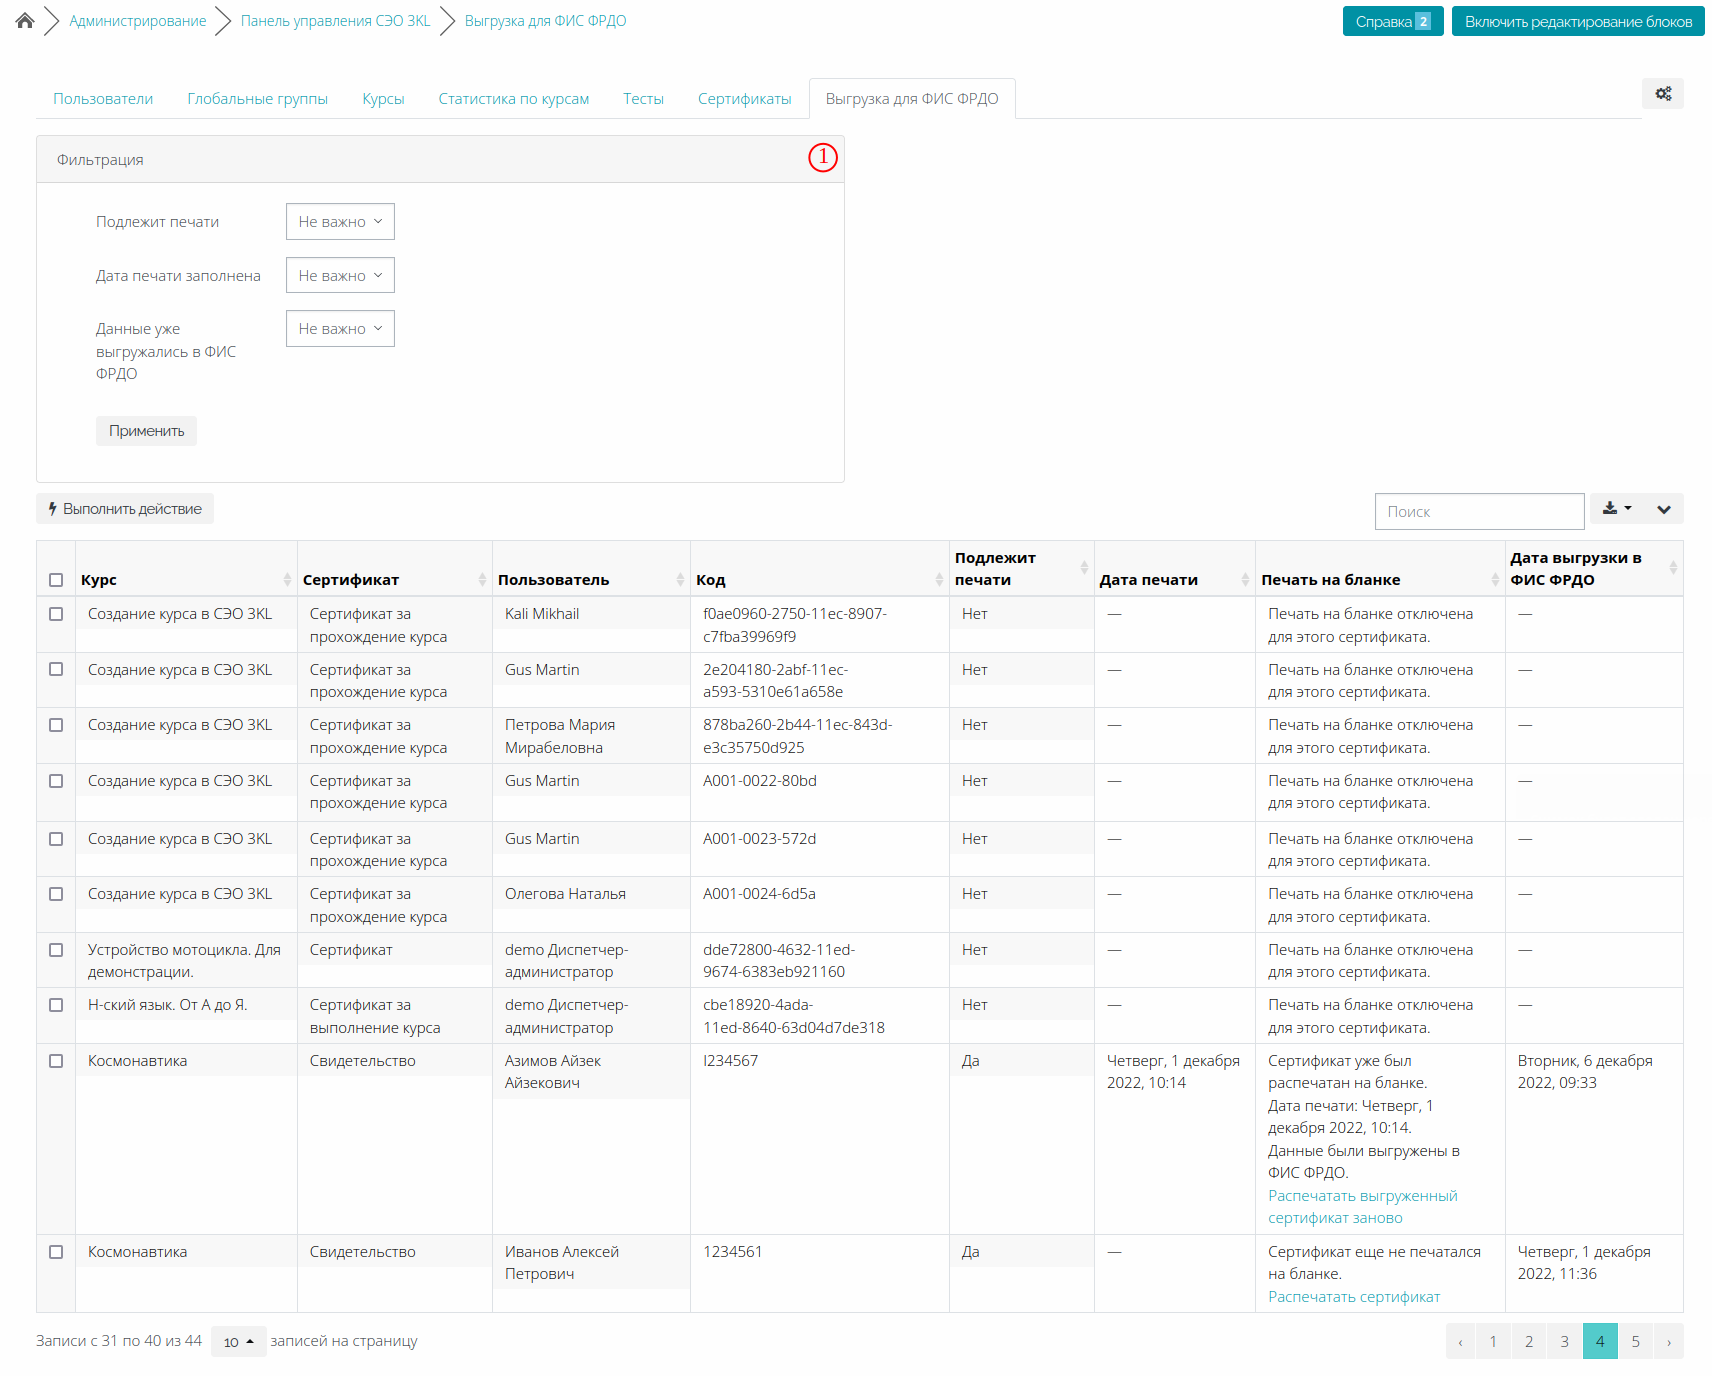1712x1376 pixels.
Task: Check the A001-0022-80bd certificate row
Action: point(56,781)
